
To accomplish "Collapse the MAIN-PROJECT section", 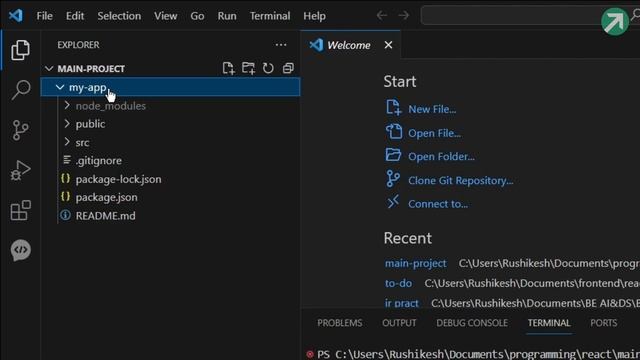I will [49, 69].
